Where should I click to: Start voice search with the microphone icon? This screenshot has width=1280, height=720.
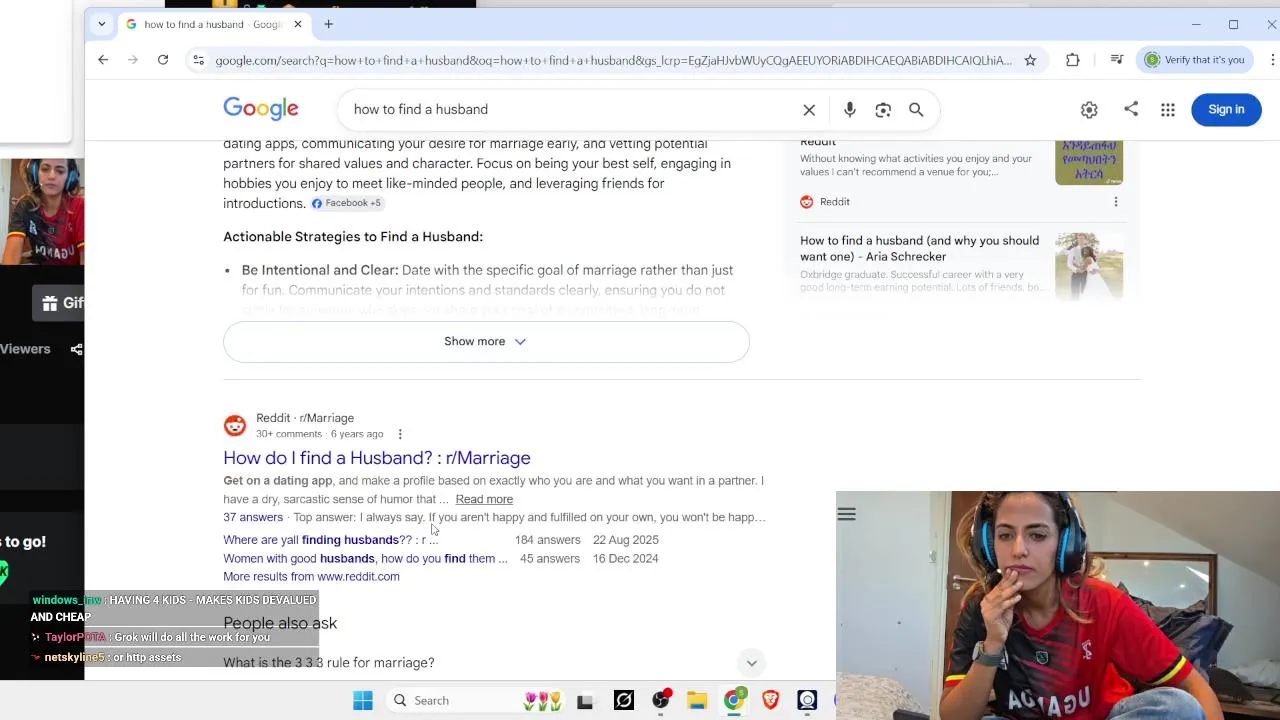[x=849, y=110]
